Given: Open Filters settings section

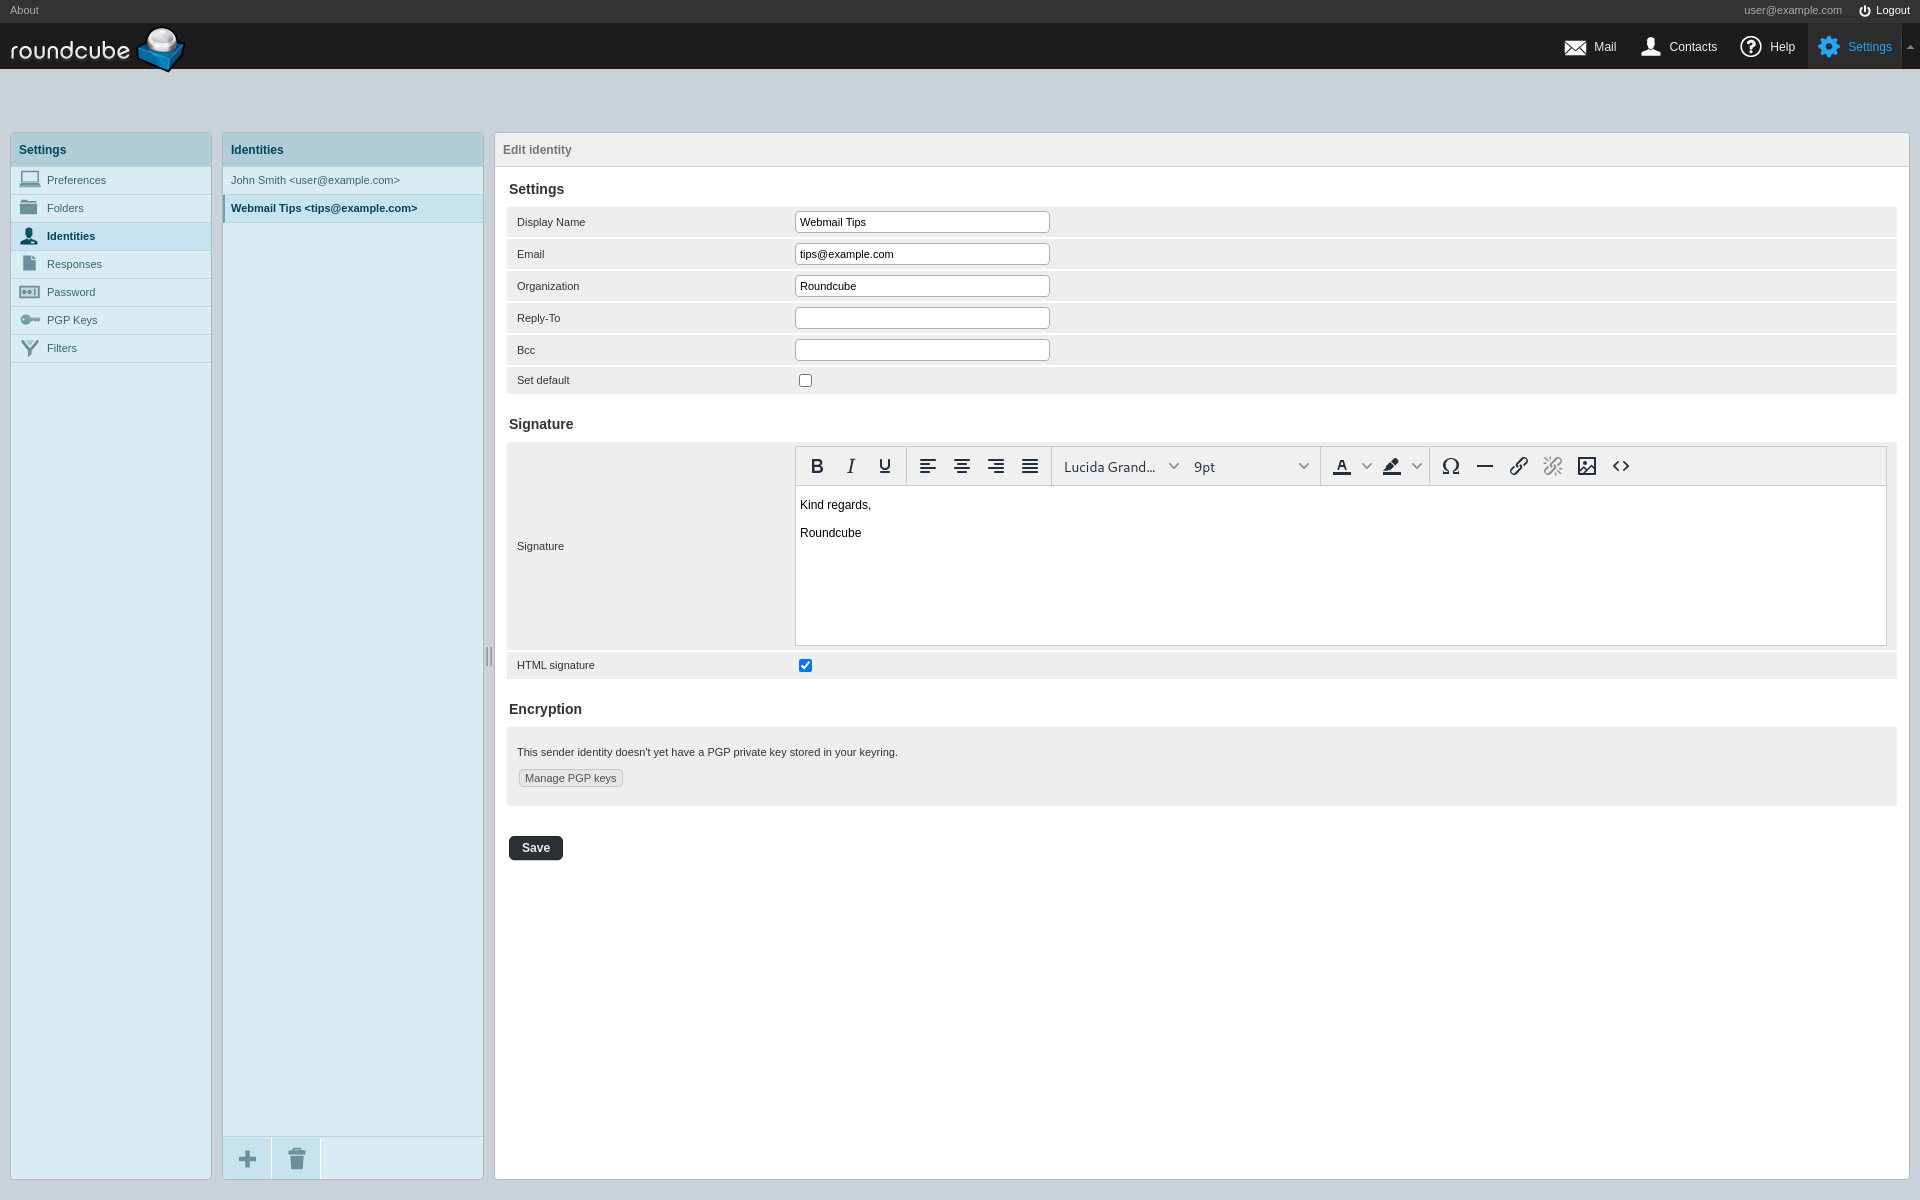Looking at the screenshot, I should point(111,348).
